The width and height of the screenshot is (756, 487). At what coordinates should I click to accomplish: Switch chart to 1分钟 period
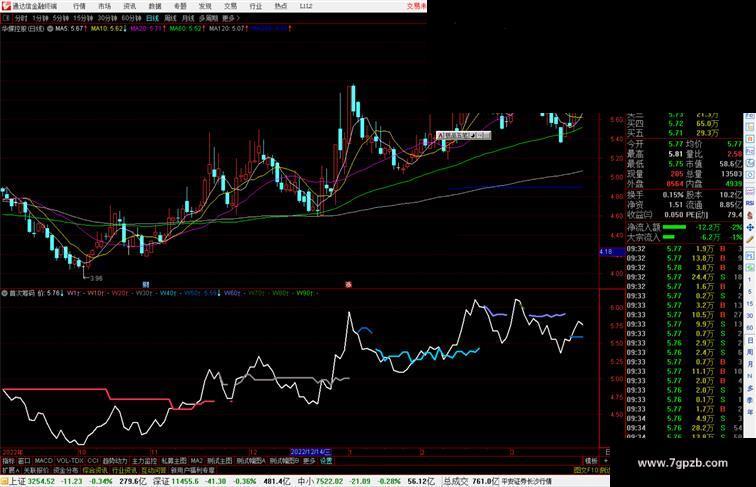coord(40,18)
